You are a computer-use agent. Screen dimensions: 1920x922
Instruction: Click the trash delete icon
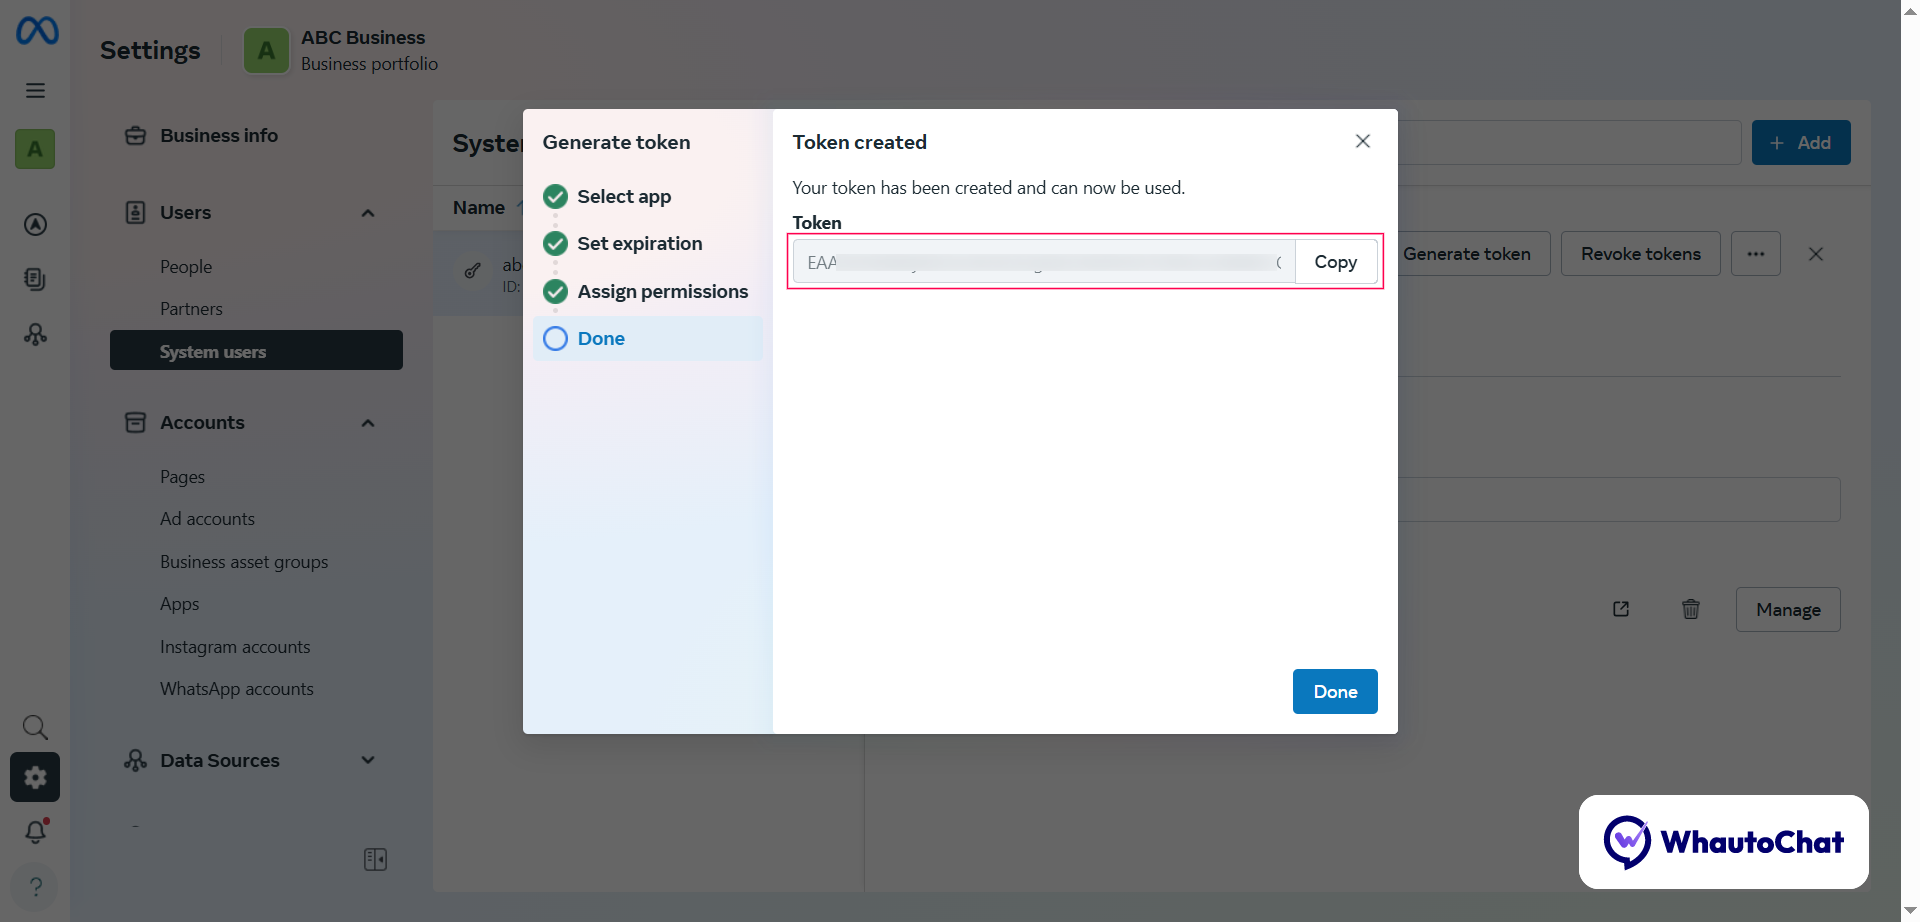pyautogui.click(x=1690, y=609)
